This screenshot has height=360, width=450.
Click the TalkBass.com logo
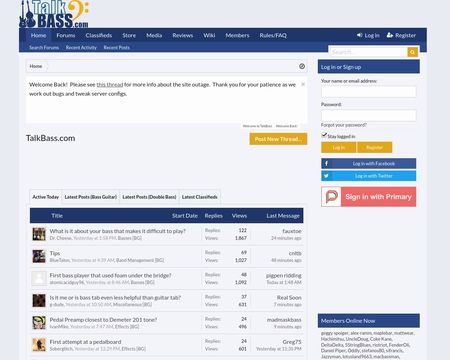tap(54, 14)
